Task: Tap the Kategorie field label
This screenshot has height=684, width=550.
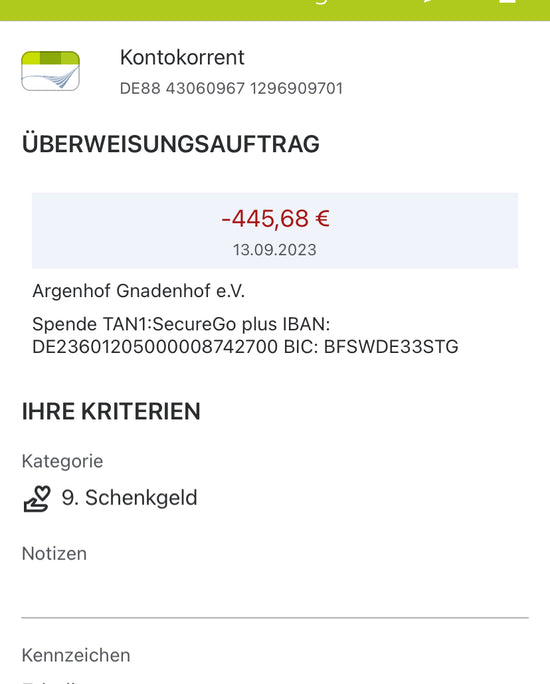Action: coord(62,461)
